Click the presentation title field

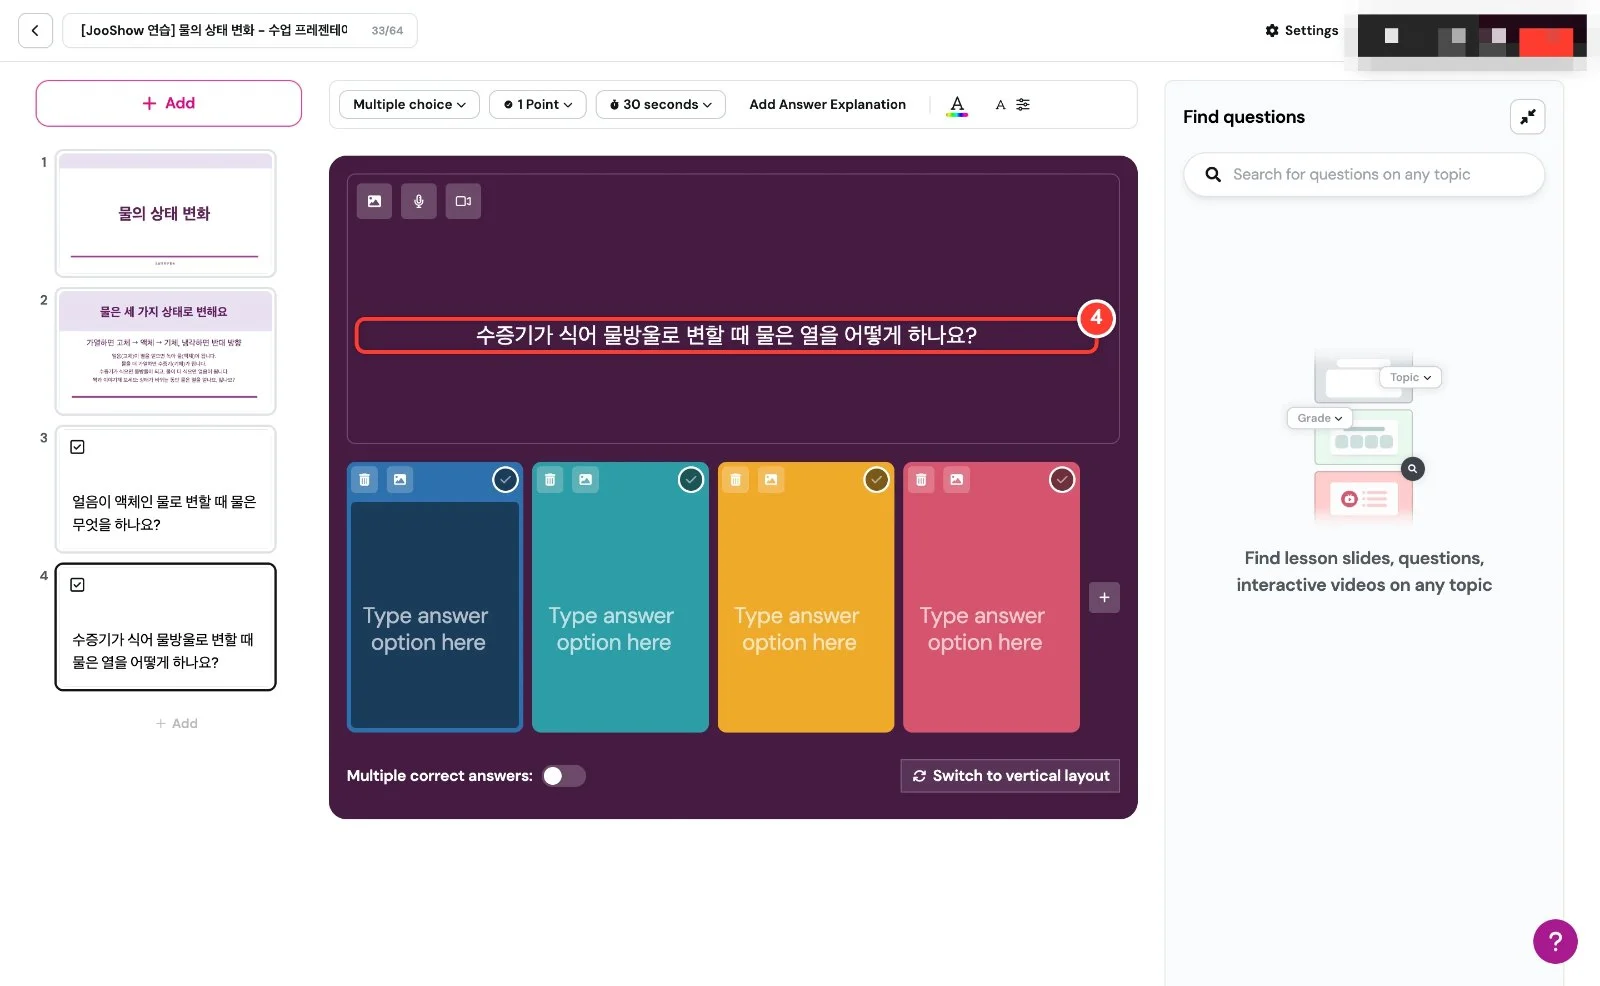coord(240,31)
